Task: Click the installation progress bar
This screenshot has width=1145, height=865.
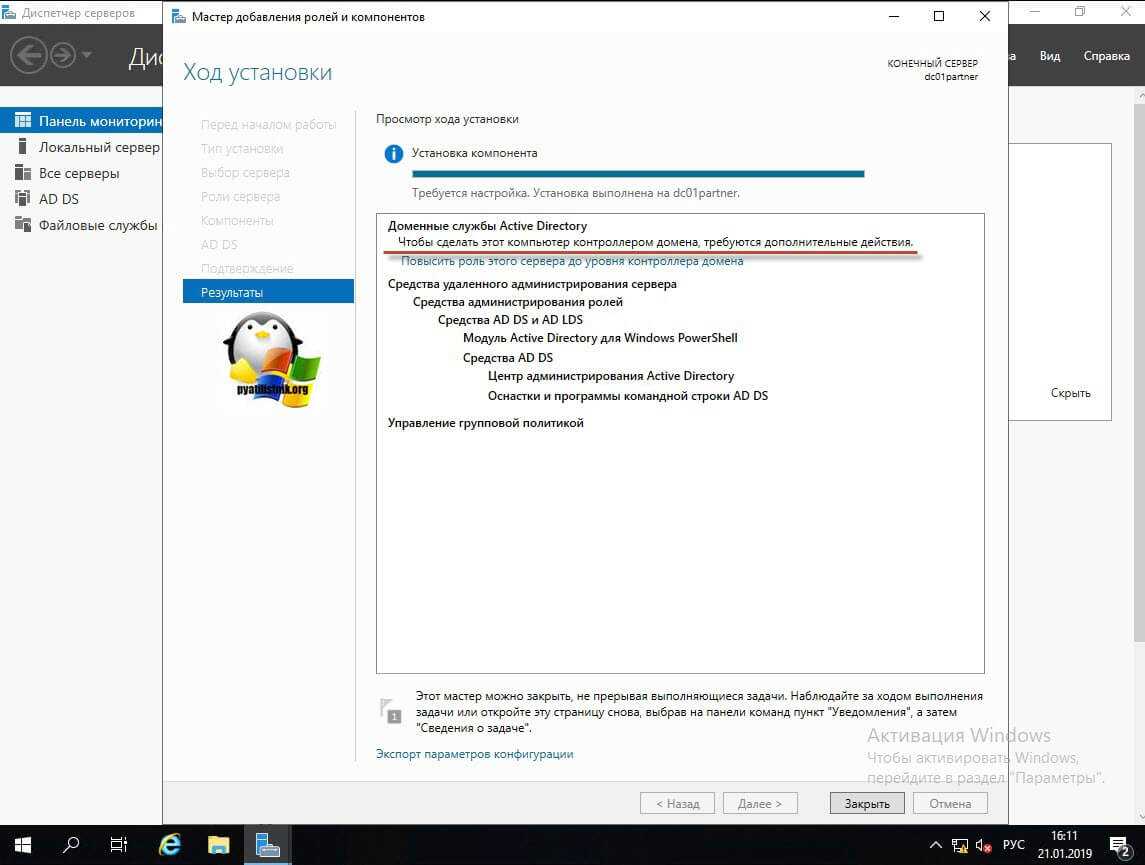Action: (638, 174)
